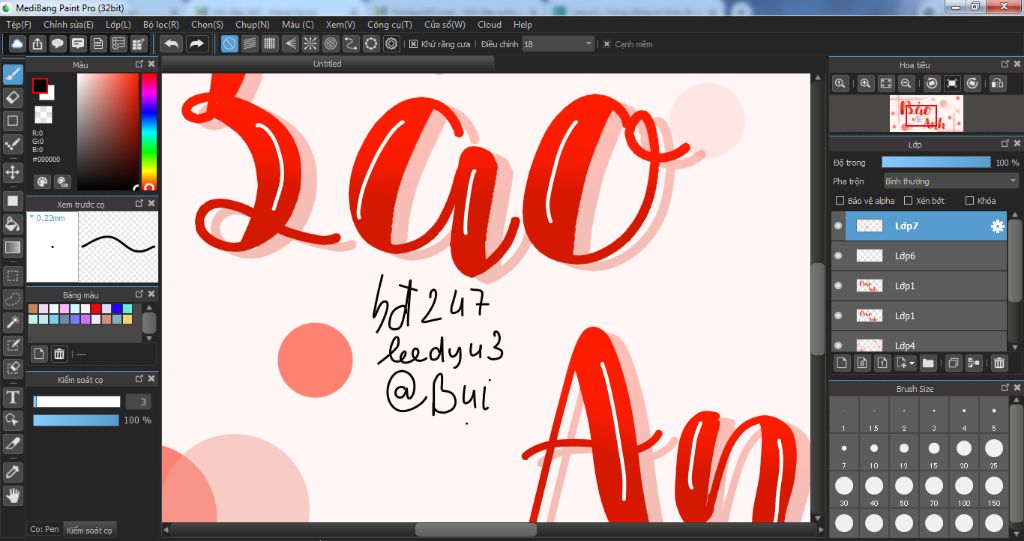This screenshot has width=1024, height=541.
Task: Zoom in on navigator panel
Action: pos(865,84)
